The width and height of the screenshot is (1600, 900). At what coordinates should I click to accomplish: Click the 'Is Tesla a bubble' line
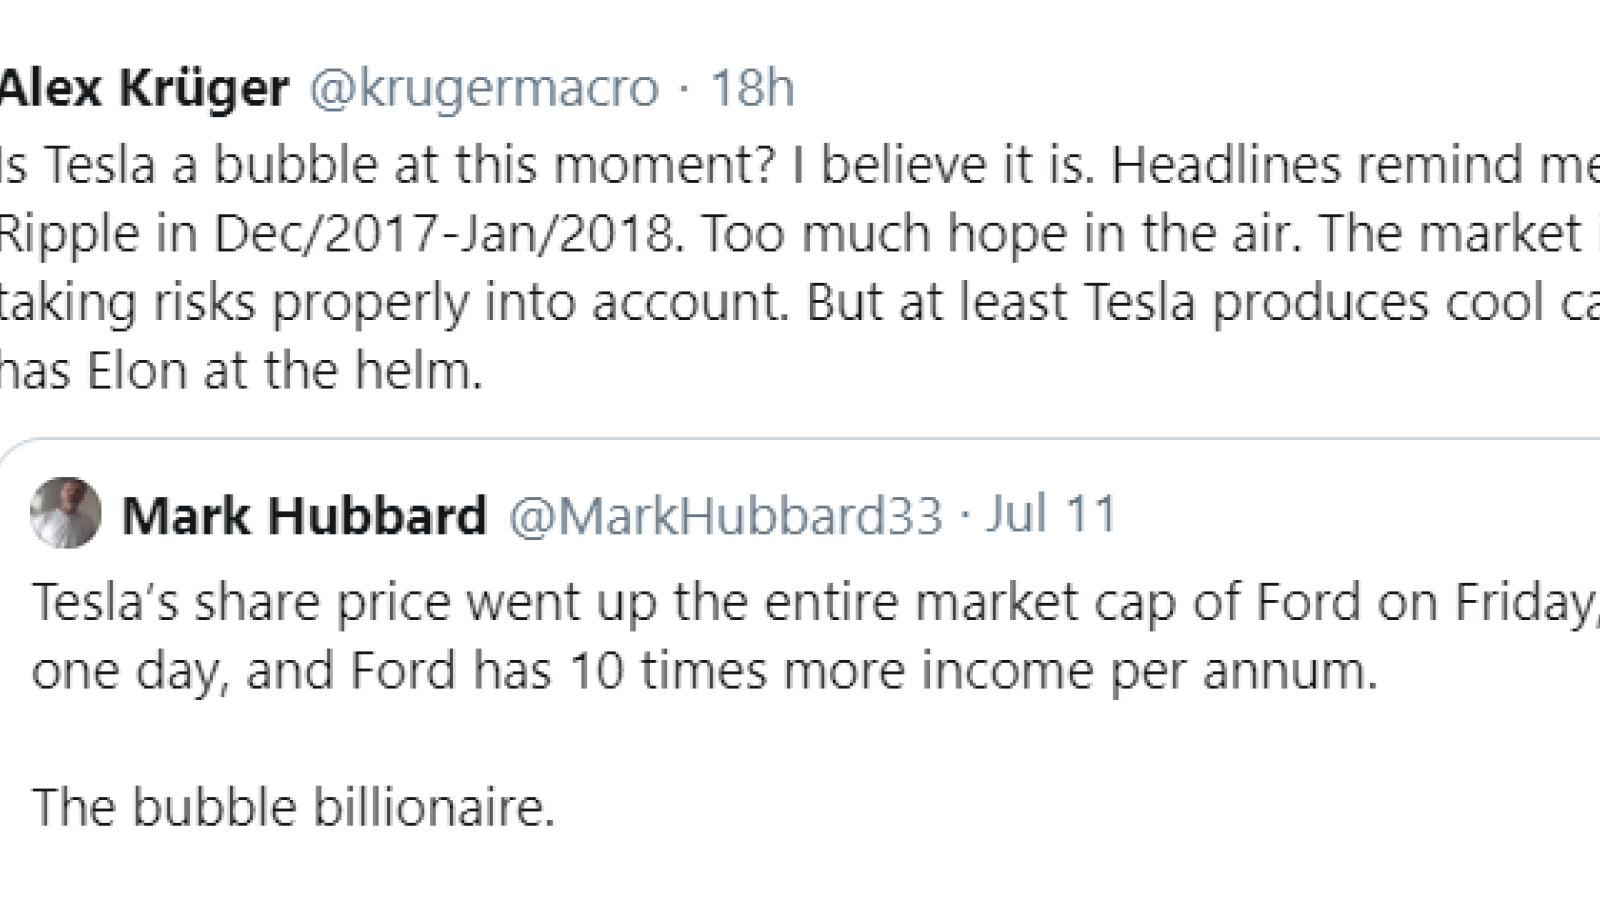(800, 165)
